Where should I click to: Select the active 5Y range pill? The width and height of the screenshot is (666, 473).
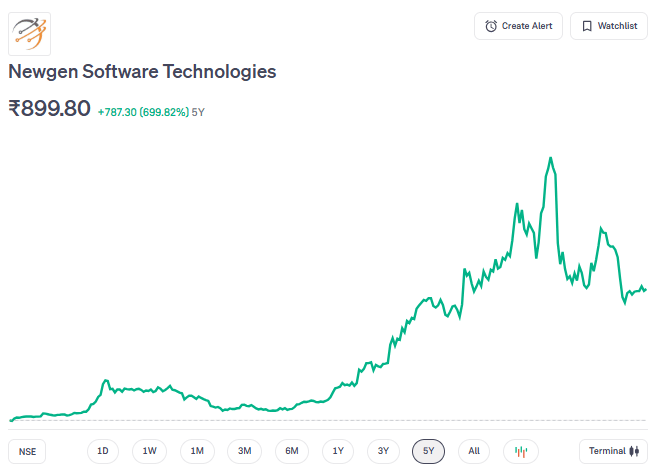428,451
